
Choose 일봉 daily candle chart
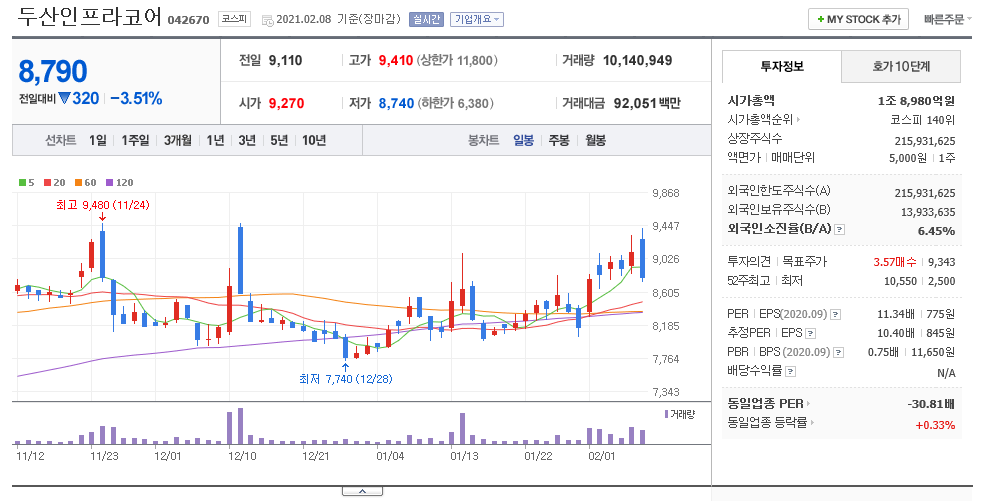[x=524, y=141]
